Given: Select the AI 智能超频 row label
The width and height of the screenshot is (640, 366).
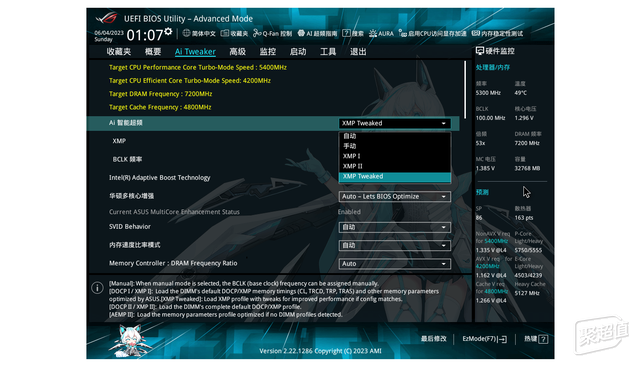Looking at the screenshot, I should tap(126, 123).
